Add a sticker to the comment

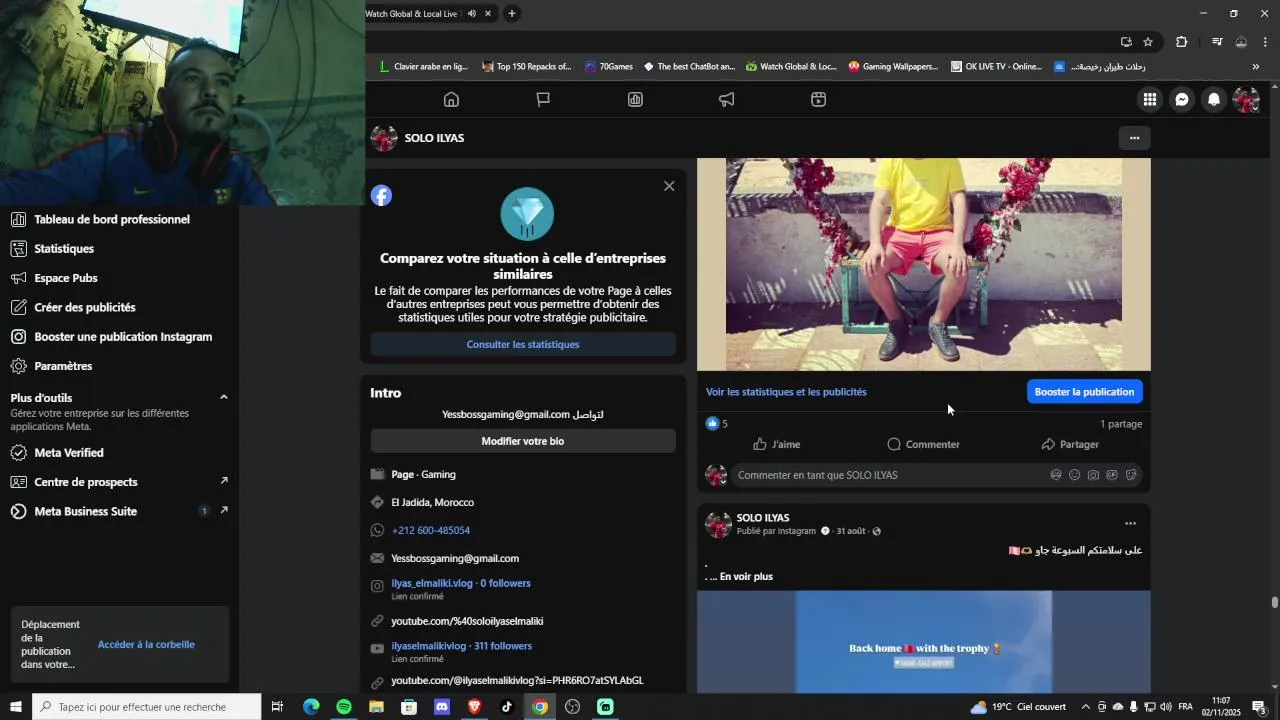pos(1131,475)
